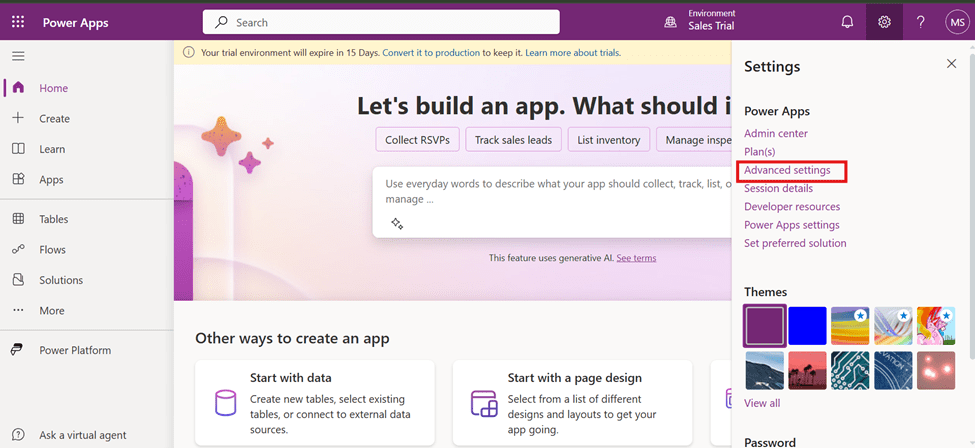Click the MS account avatar
The image size is (975, 448).
tap(956, 22)
